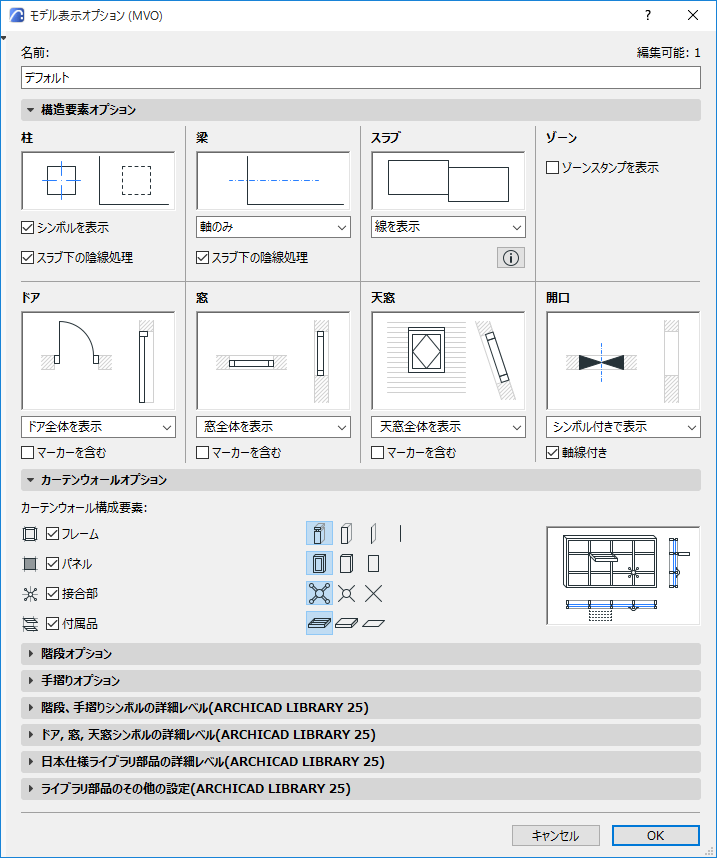This screenshot has height=858, width=717.
Task: Open the 線を表示 slab dropdown
Action: coord(448,227)
